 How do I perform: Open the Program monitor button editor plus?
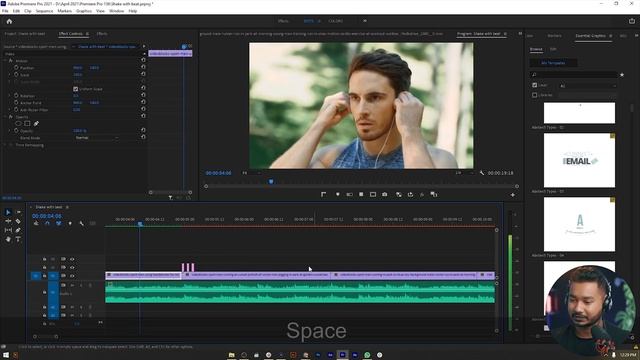[x=513, y=195]
